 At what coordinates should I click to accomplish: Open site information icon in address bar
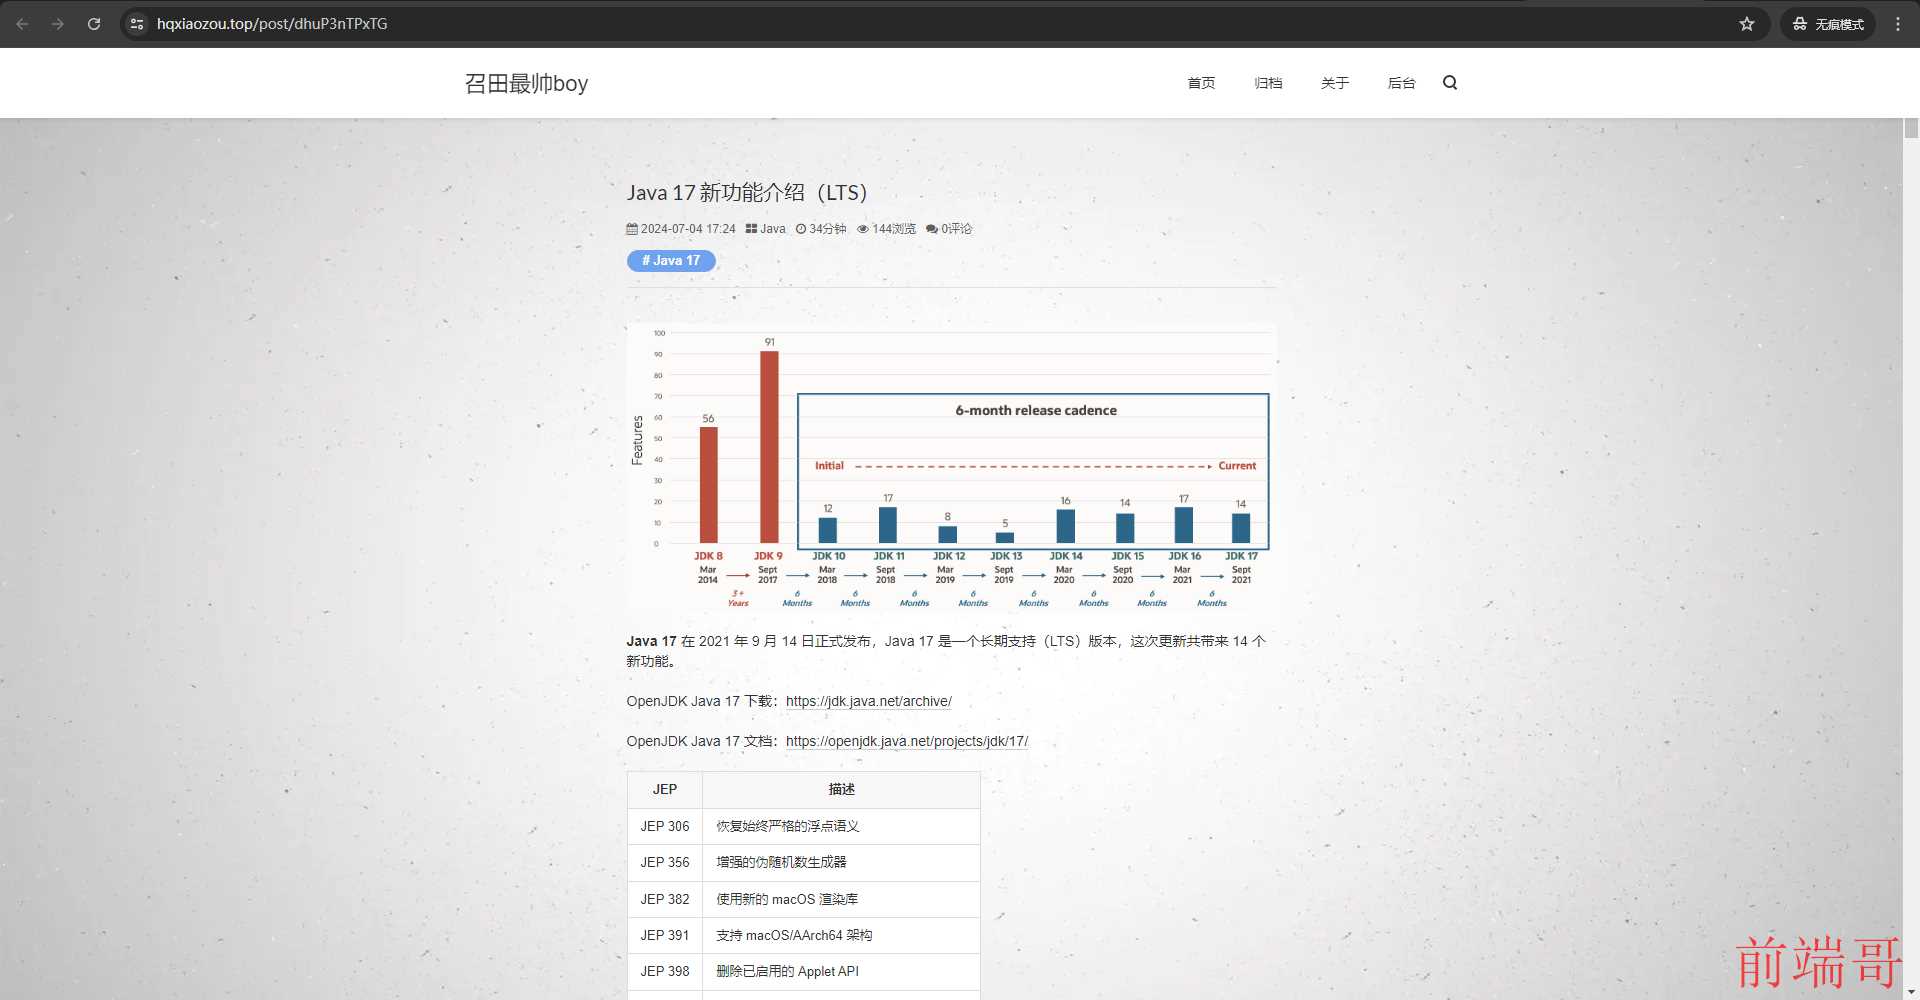coord(137,24)
